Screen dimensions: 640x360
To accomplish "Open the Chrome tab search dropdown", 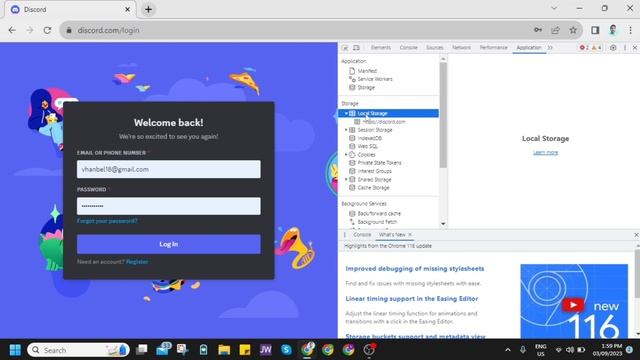I will 554,8.
